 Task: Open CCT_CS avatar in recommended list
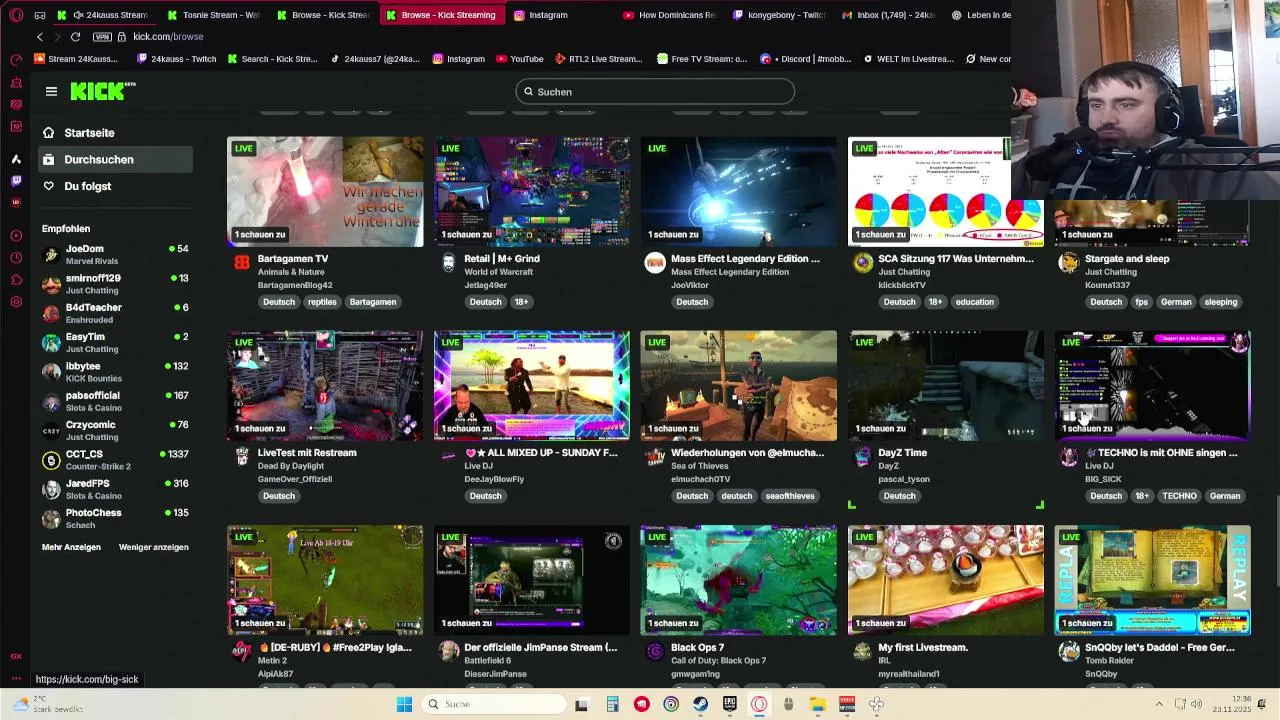51,460
